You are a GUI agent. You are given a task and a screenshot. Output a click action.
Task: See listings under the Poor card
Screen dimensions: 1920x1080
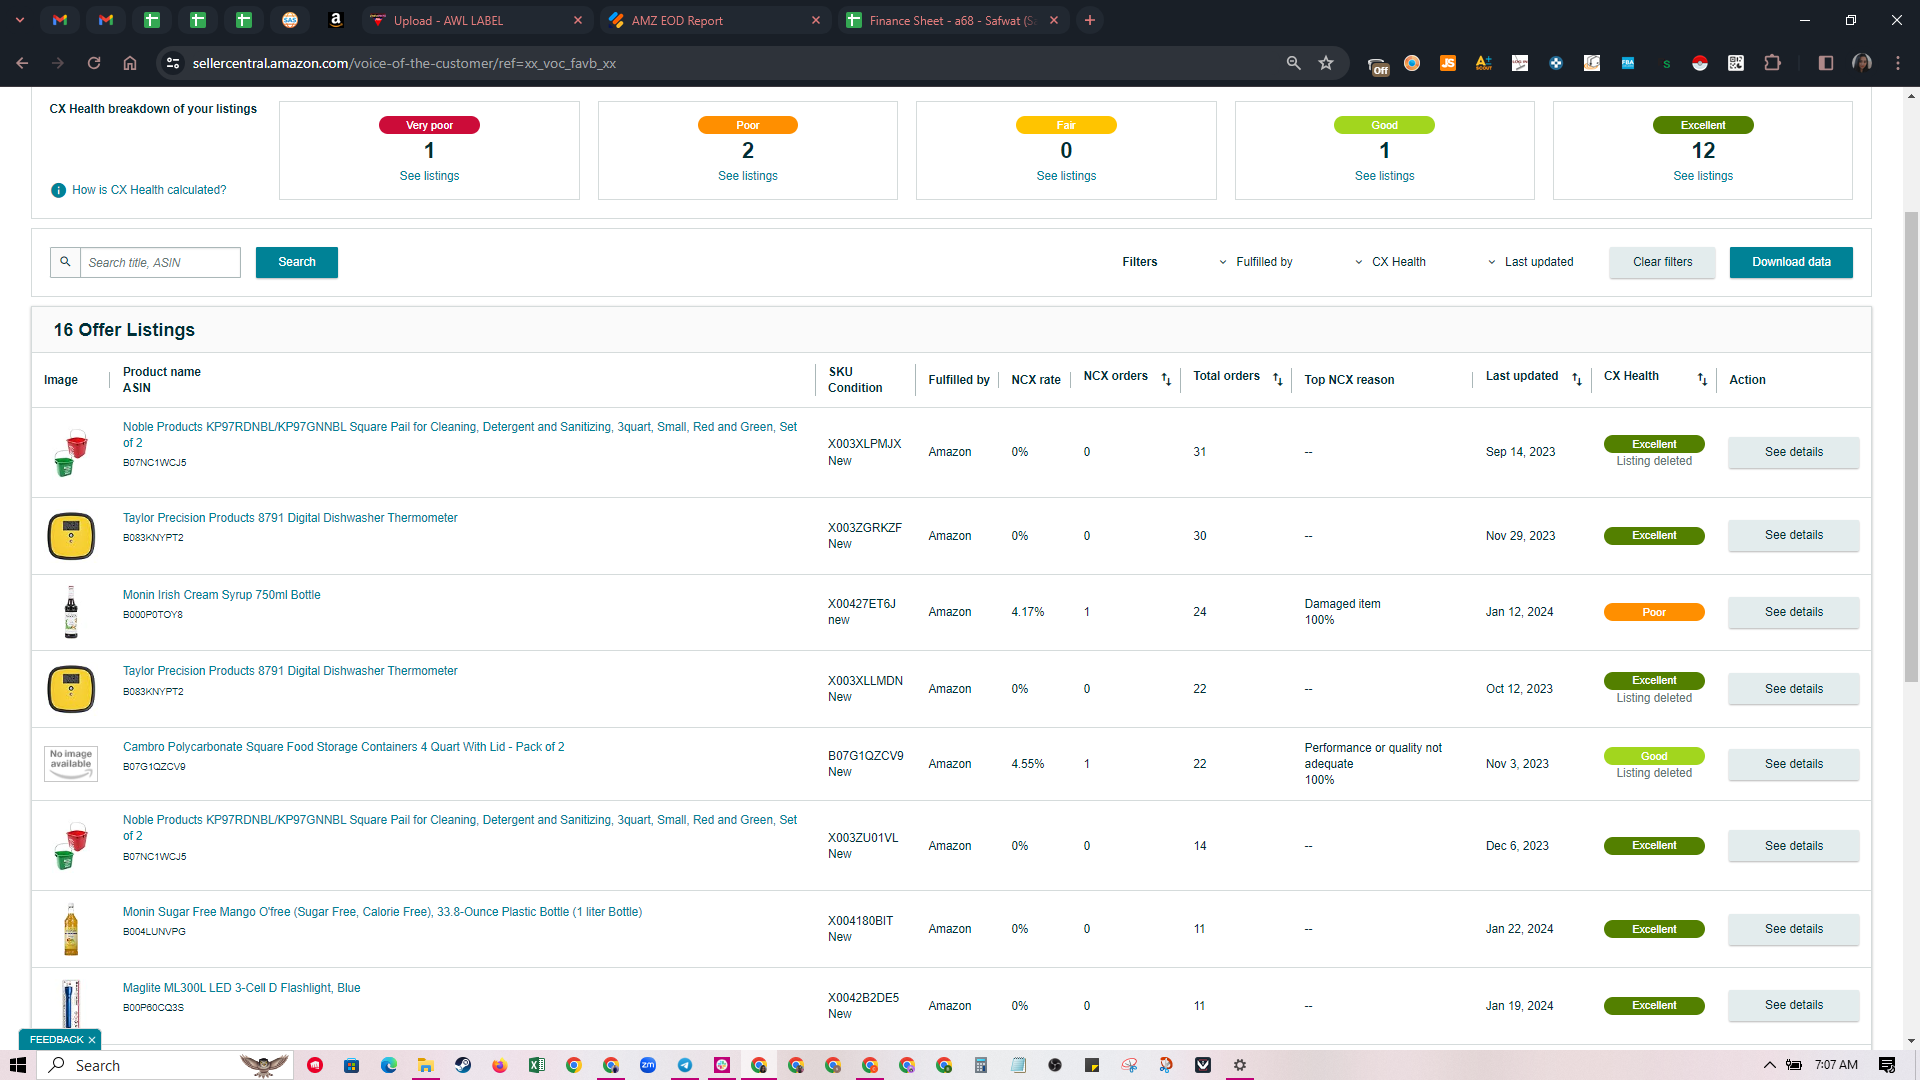coord(747,176)
